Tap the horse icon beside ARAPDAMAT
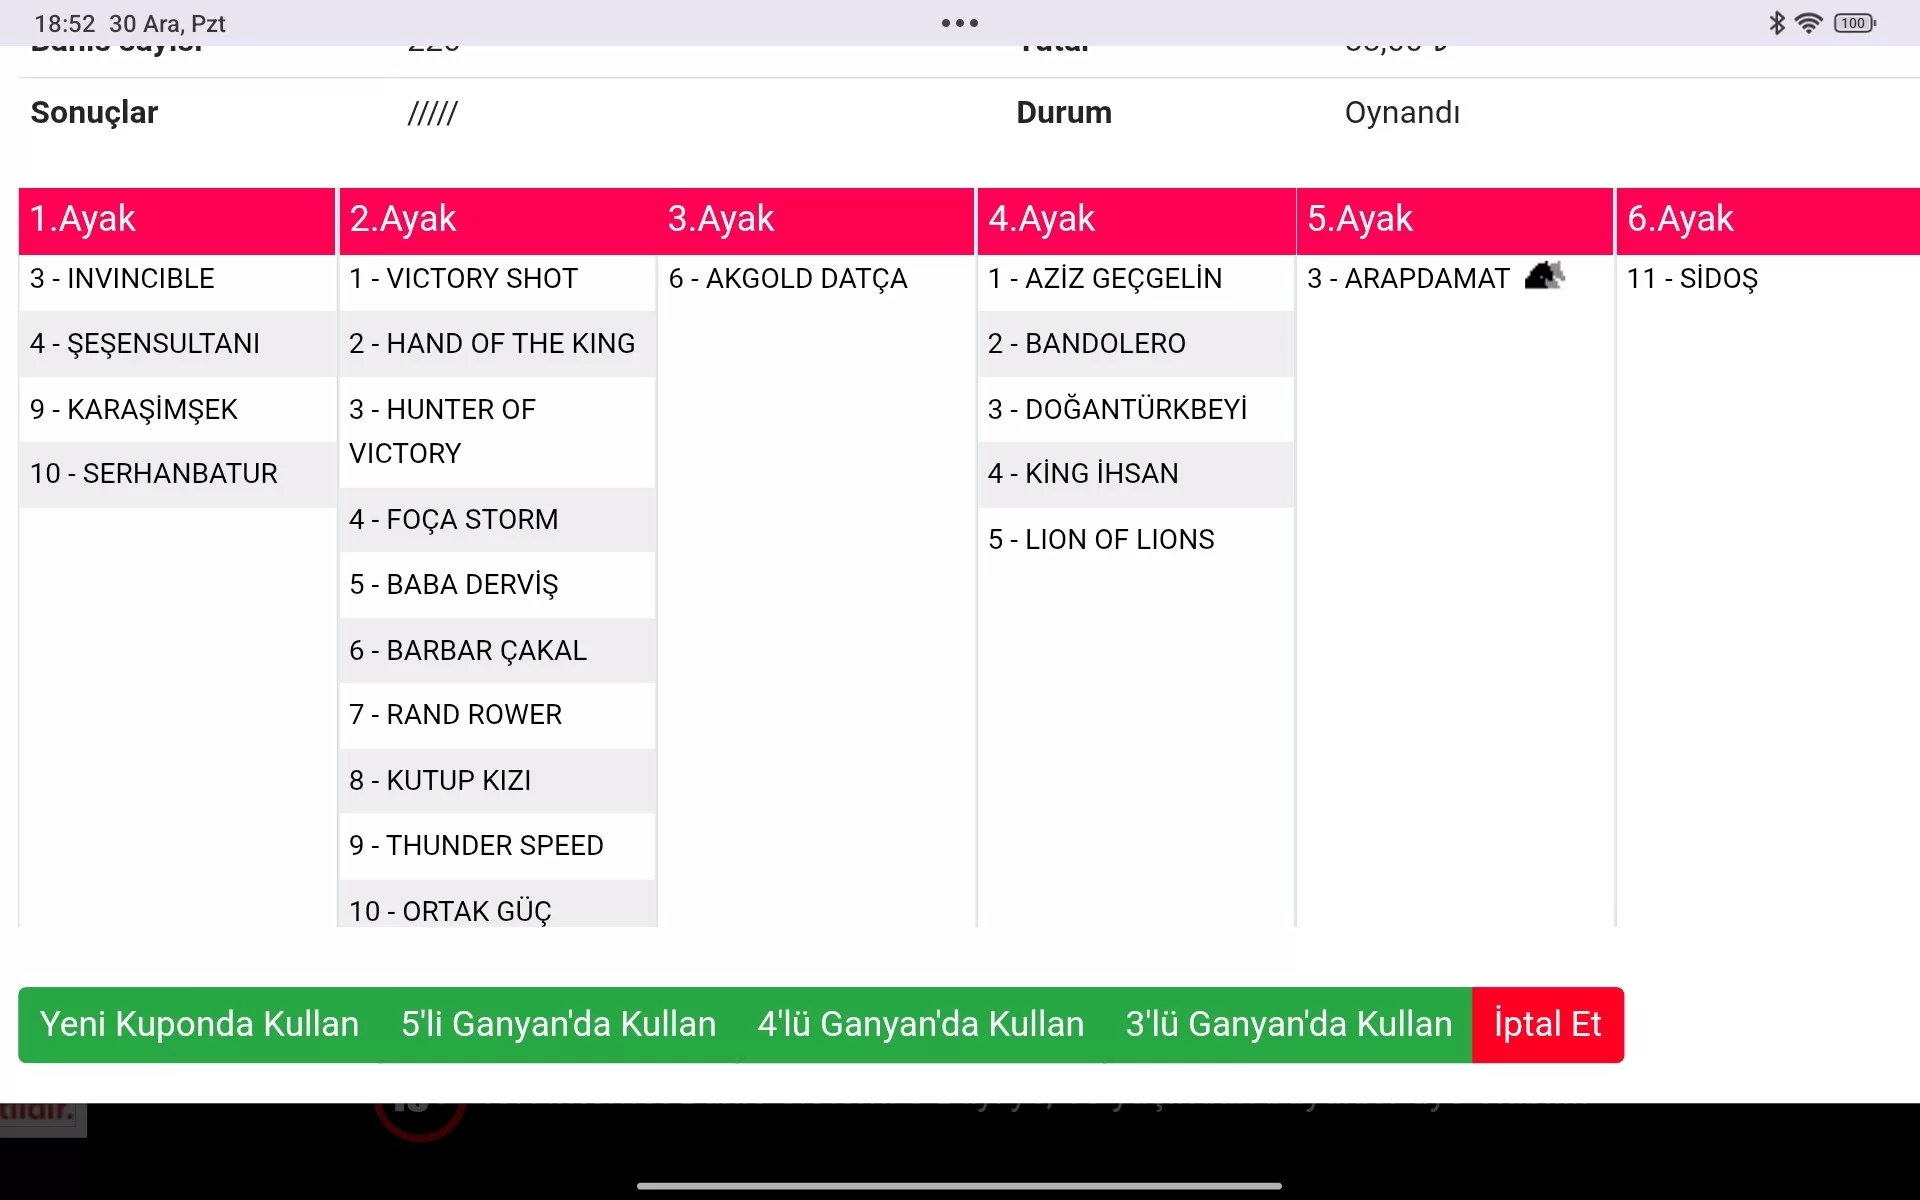 (1544, 276)
